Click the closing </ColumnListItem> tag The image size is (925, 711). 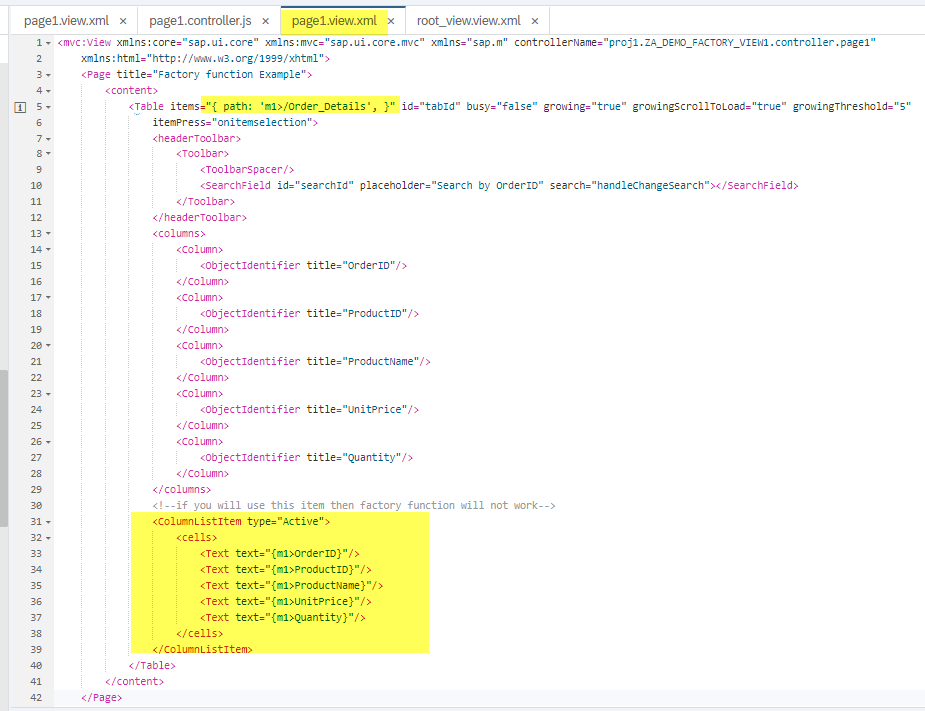pyautogui.click(x=202, y=649)
